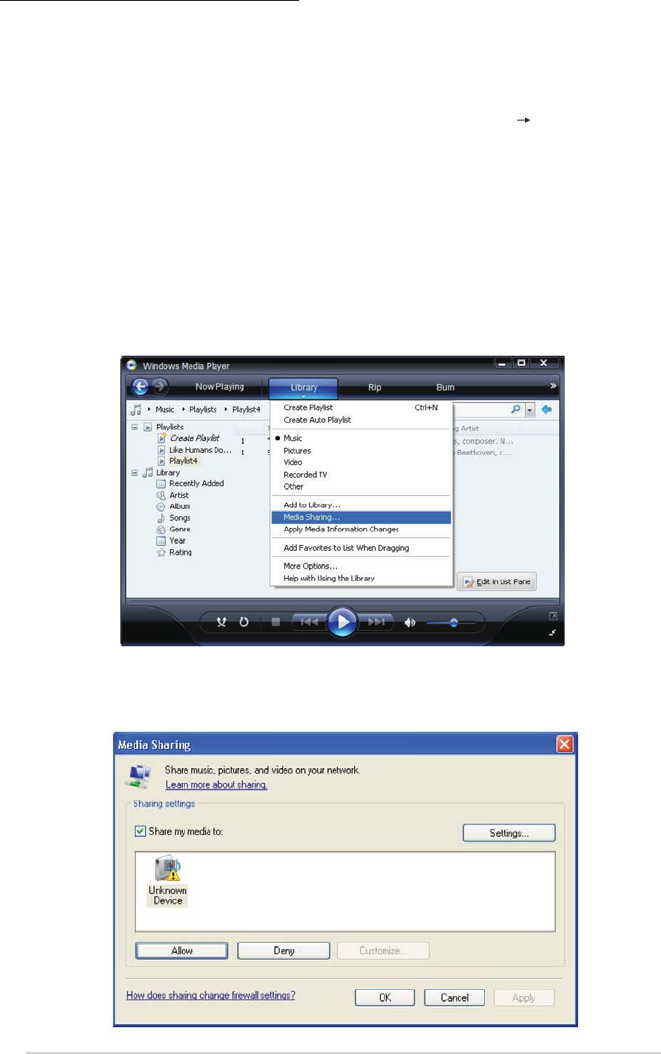The height and width of the screenshot is (1054, 661).
Task: Open Recently Added in Library
Action: (x=196, y=483)
